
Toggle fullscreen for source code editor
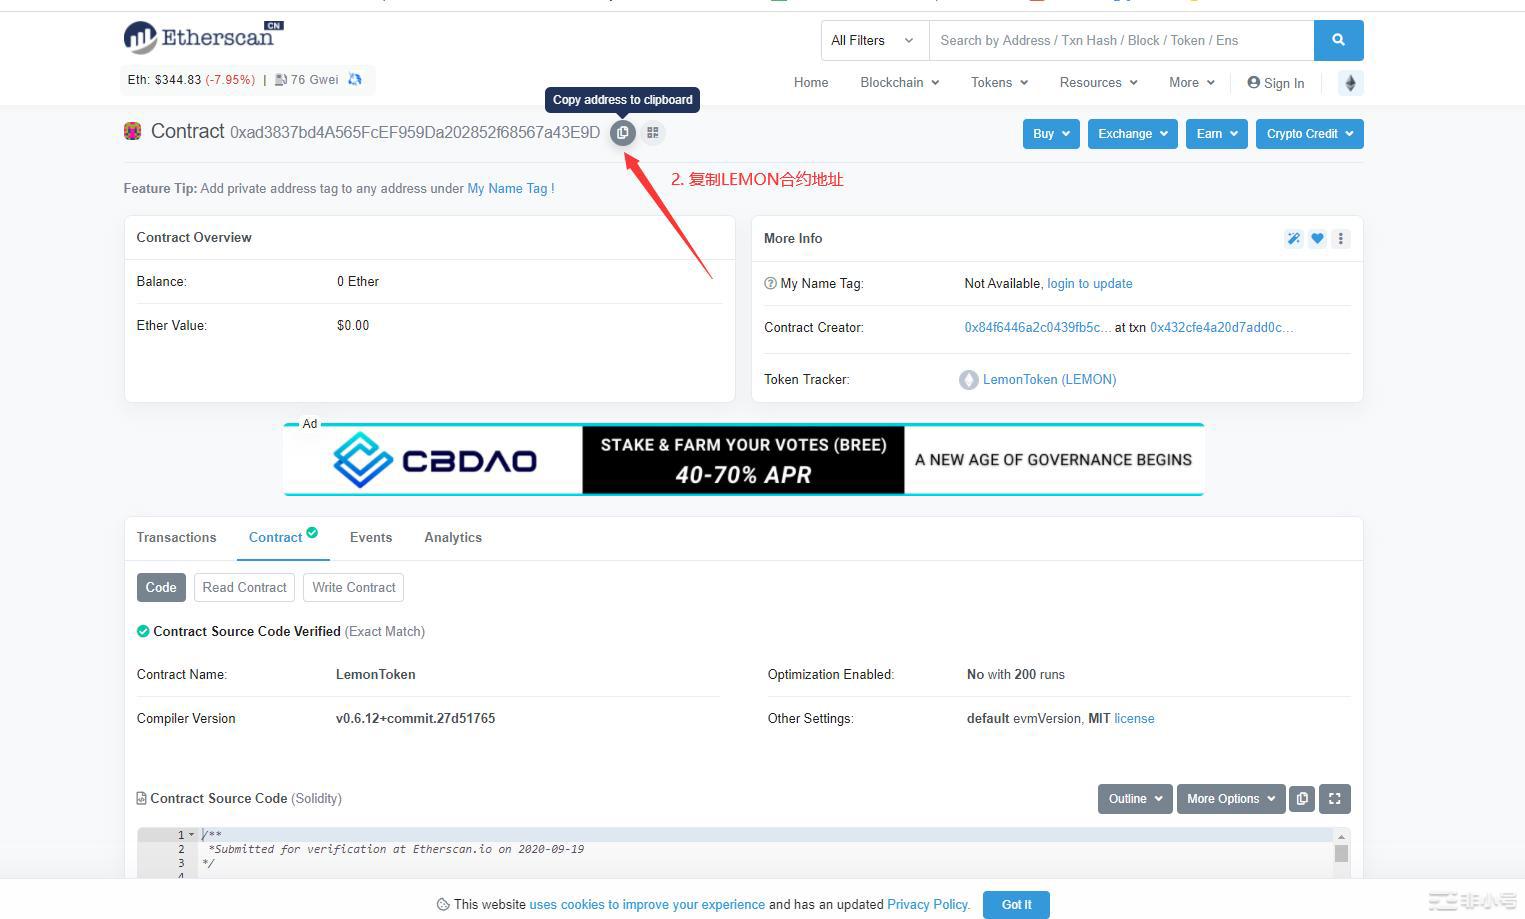(x=1335, y=799)
